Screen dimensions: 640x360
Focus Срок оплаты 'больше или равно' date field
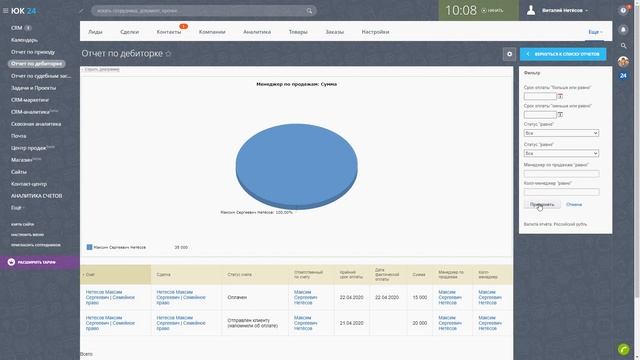click(x=540, y=96)
